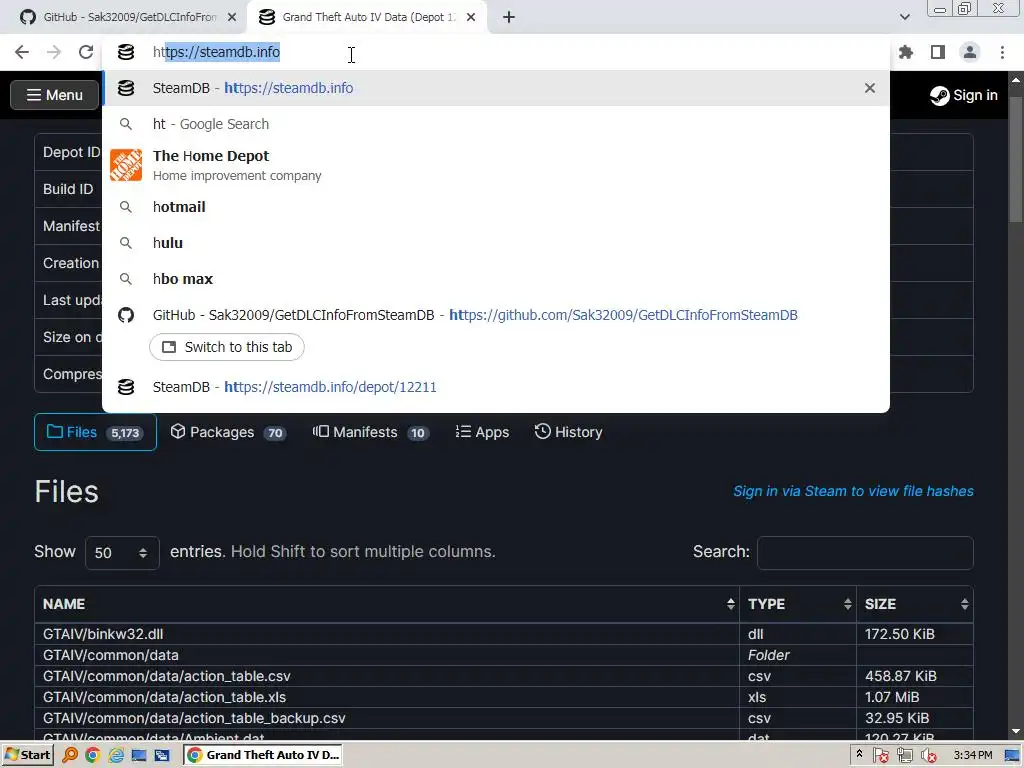This screenshot has width=1024, height=768.
Task: Click the Grand Theft Auto IV taskbar button
Action: tap(263, 755)
